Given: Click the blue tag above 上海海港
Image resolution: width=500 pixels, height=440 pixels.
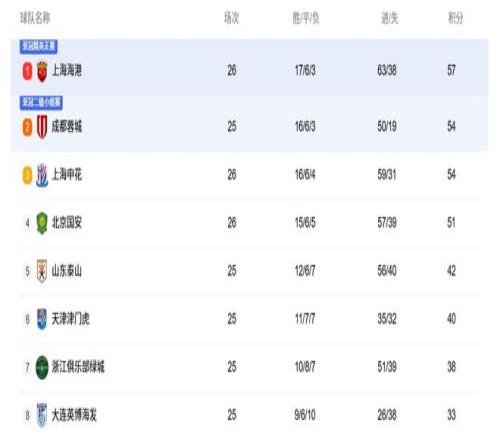Looking at the screenshot, I should click(x=39, y=46).
